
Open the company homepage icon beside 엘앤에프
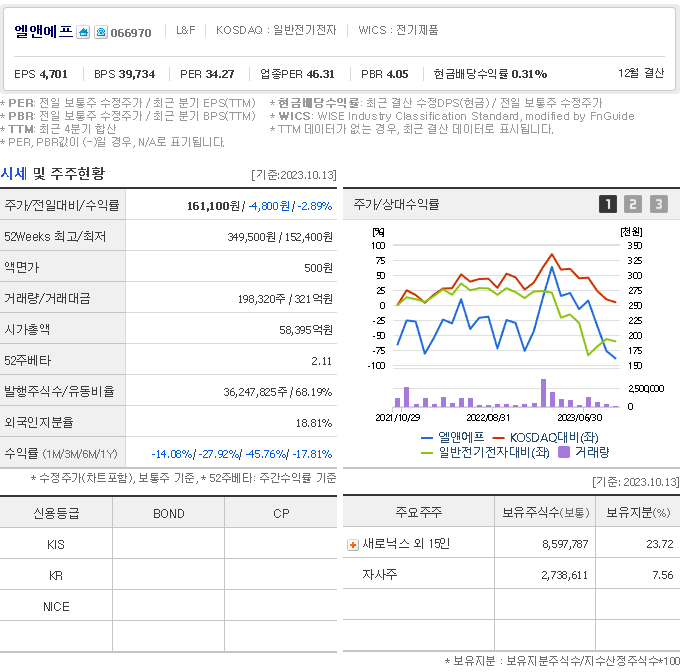(83, 32)
